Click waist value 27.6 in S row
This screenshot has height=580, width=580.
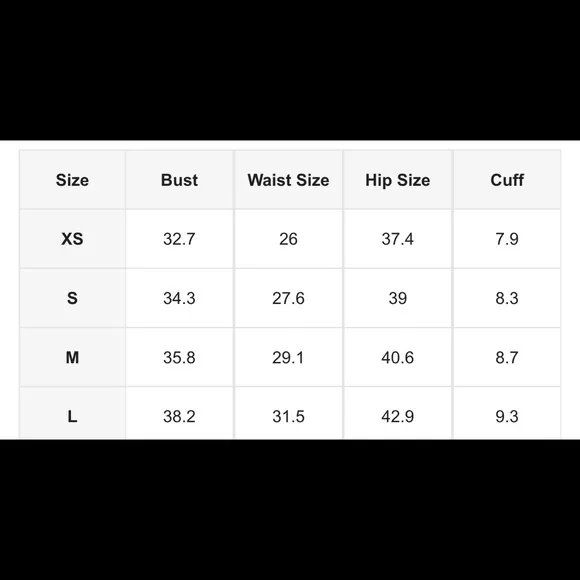(288, 298)
